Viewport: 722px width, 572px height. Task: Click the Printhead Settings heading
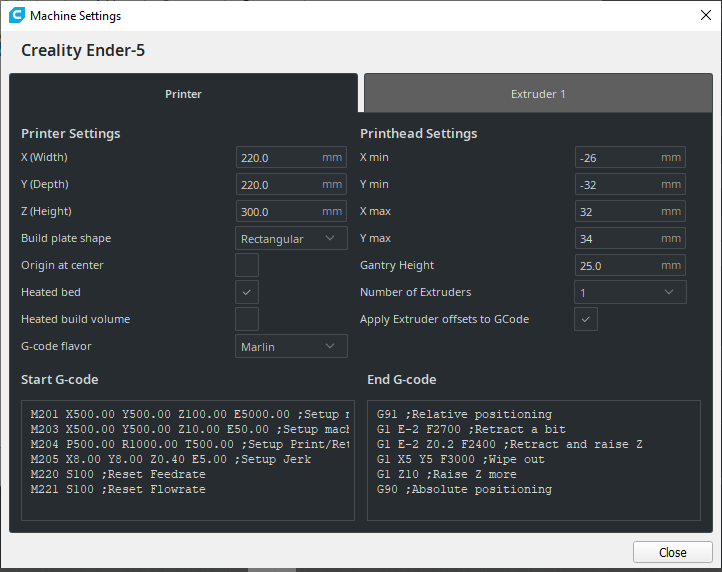tap(419, 134)
